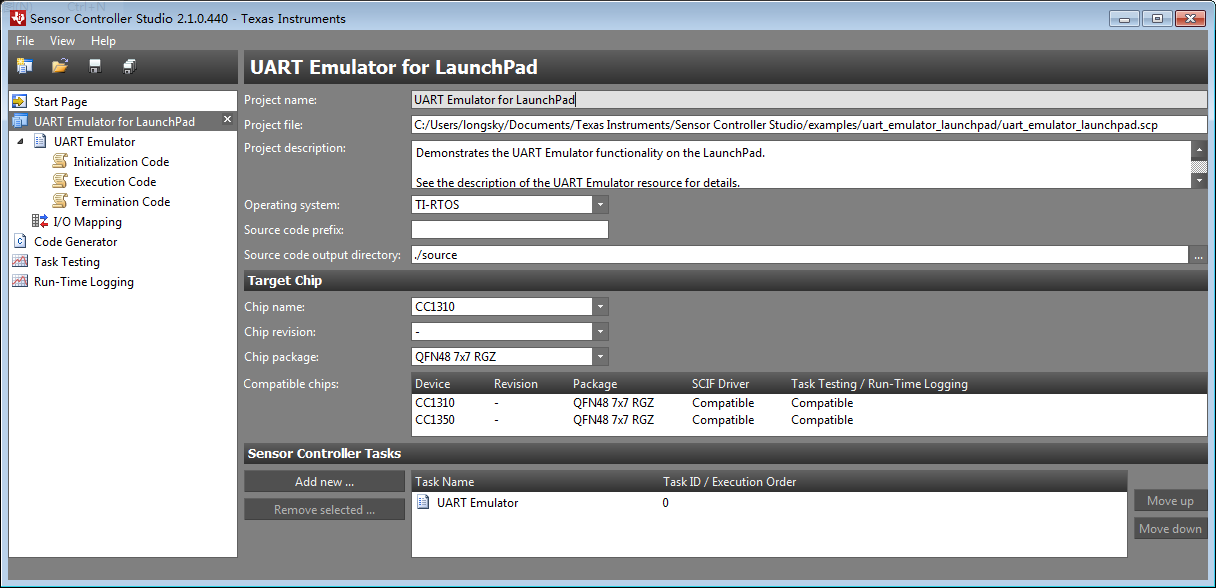Click the Move up button

(1170, 501)
